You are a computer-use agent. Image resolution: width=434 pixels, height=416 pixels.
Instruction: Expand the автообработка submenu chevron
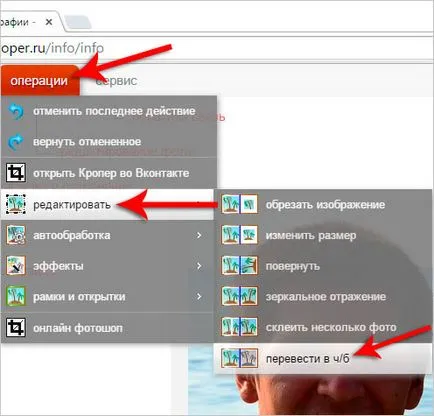coord(199,235)
